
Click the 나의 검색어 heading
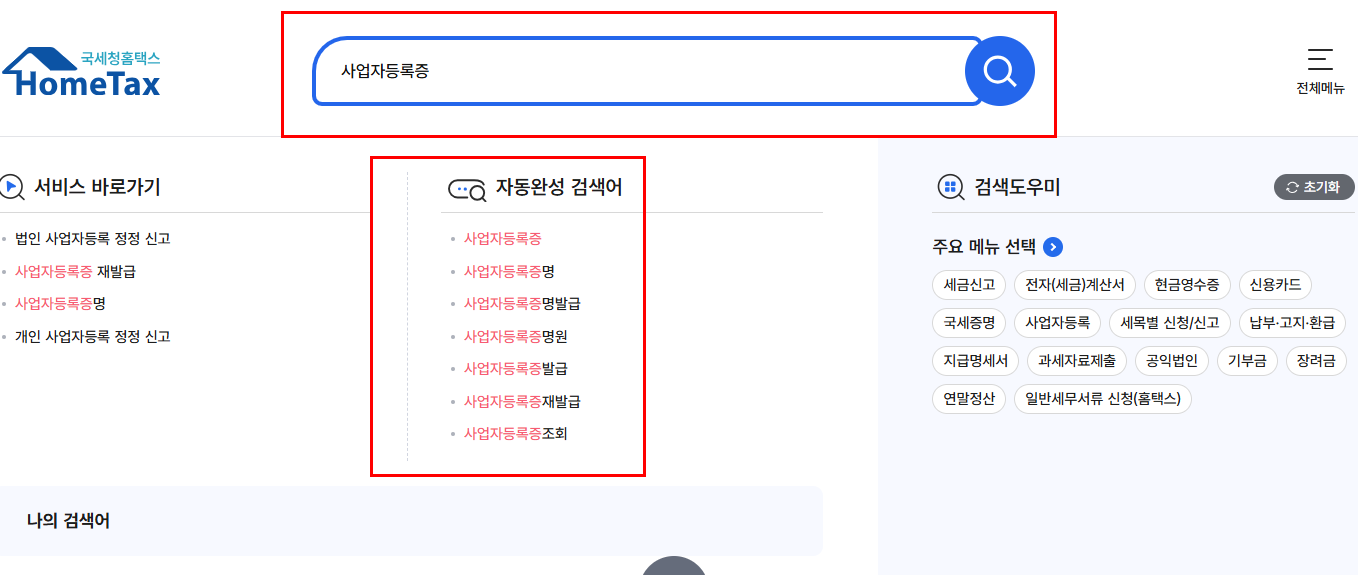point(68,520)
